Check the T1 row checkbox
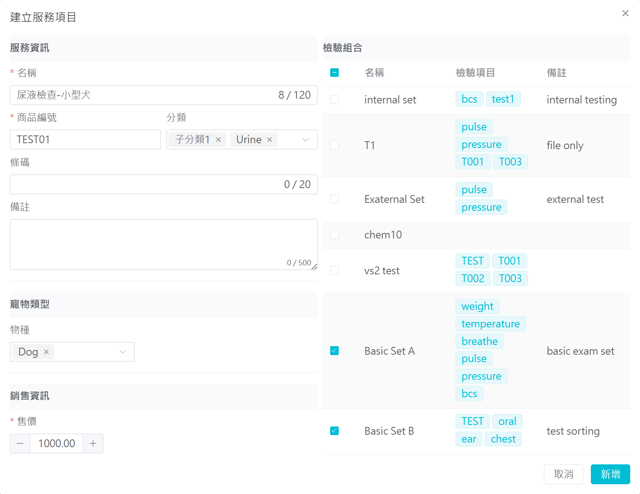The image size is (640, 494). click(x=334, y=145)
